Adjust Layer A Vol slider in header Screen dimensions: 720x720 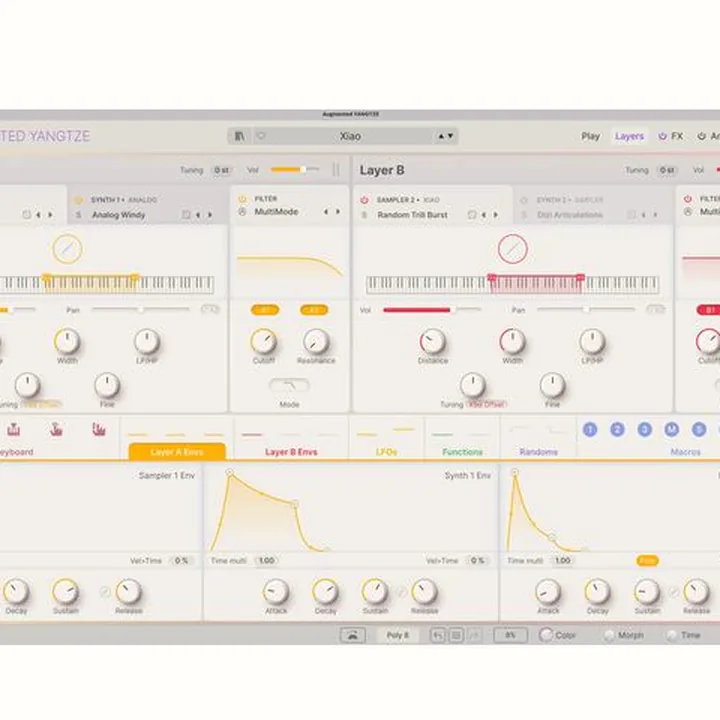(x=294, y=169)
